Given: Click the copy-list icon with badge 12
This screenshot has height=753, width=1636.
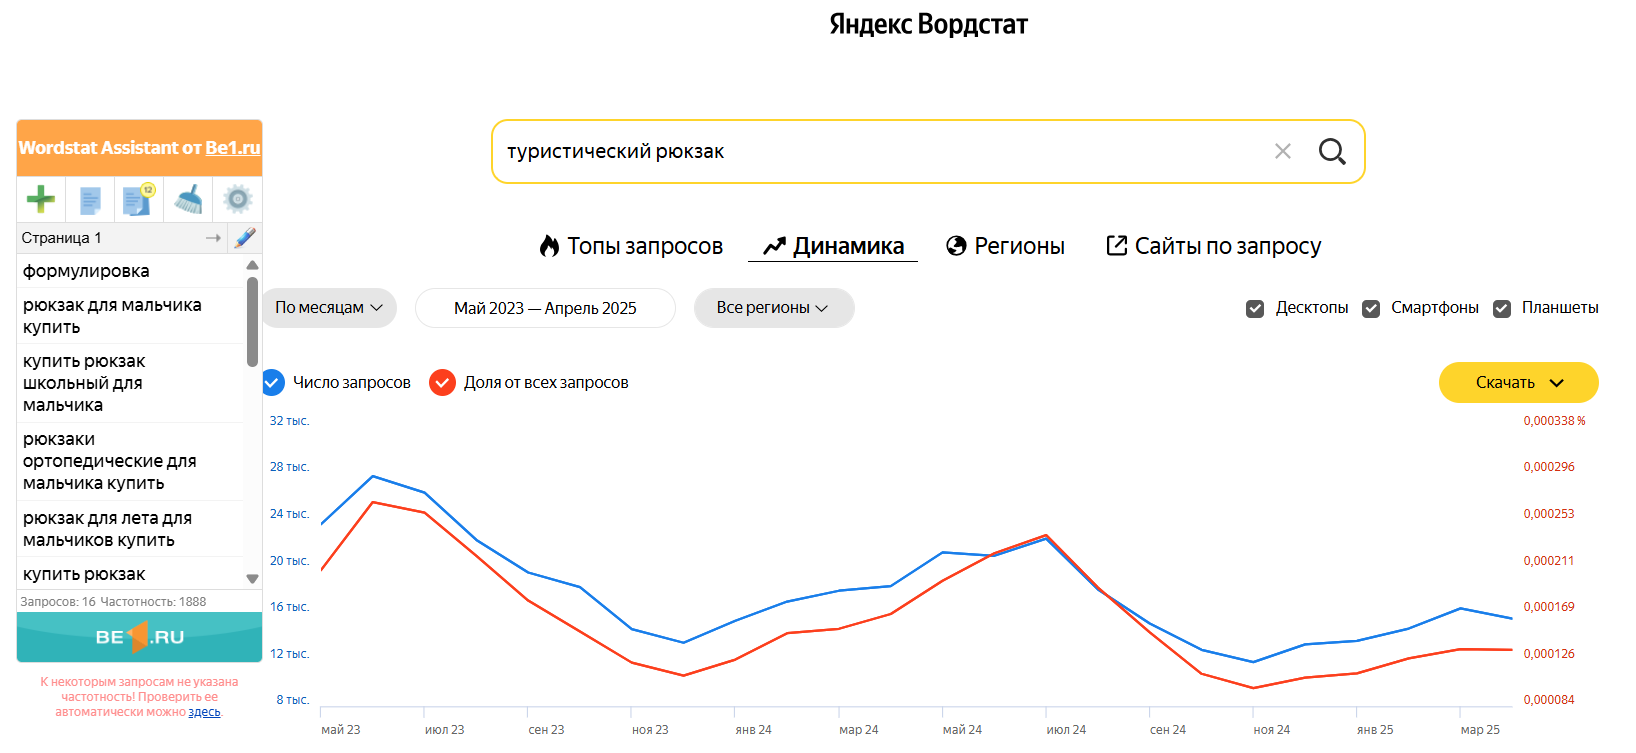Looking at the screenshot, I should (x=138, y=199).
